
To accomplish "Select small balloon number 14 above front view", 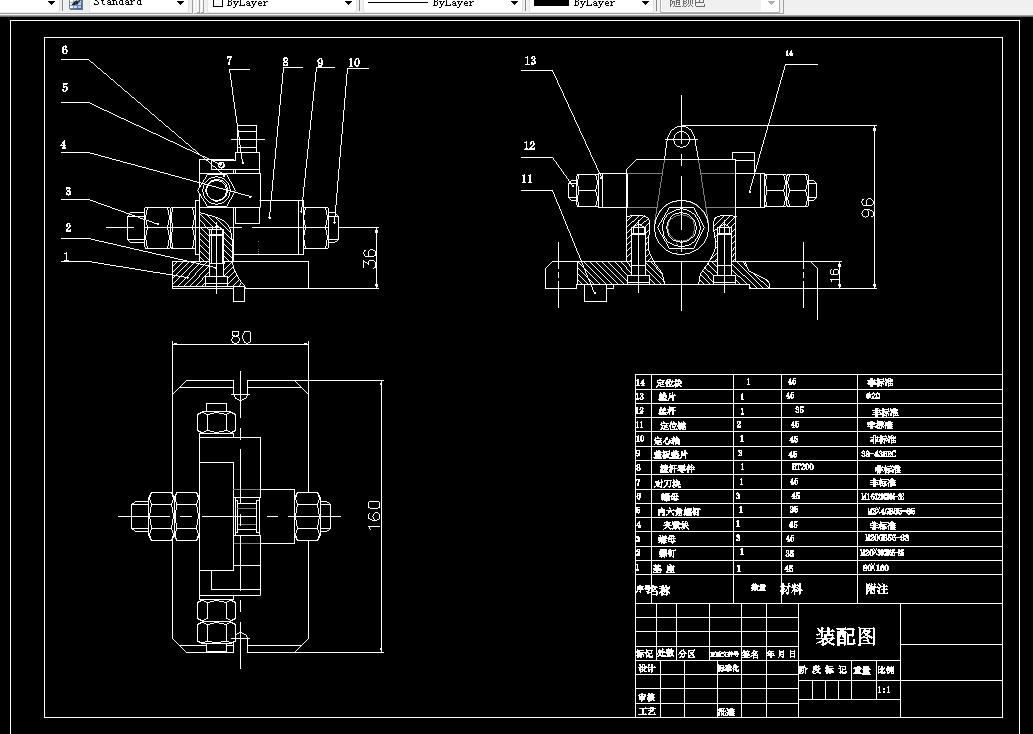I will click(789, 53).
